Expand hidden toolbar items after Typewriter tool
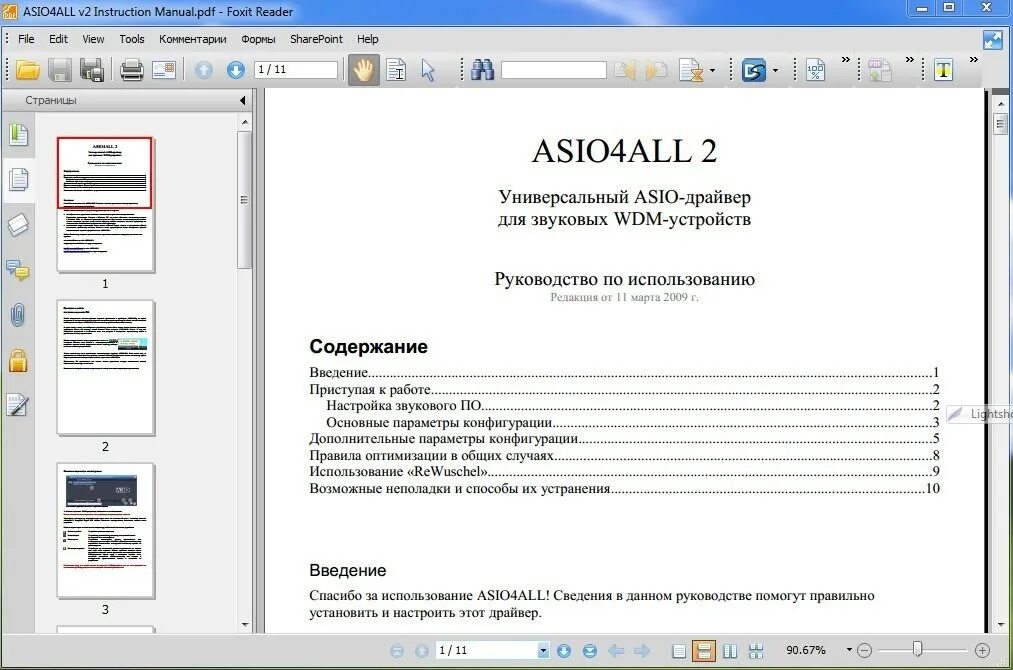 click(974, 59)
